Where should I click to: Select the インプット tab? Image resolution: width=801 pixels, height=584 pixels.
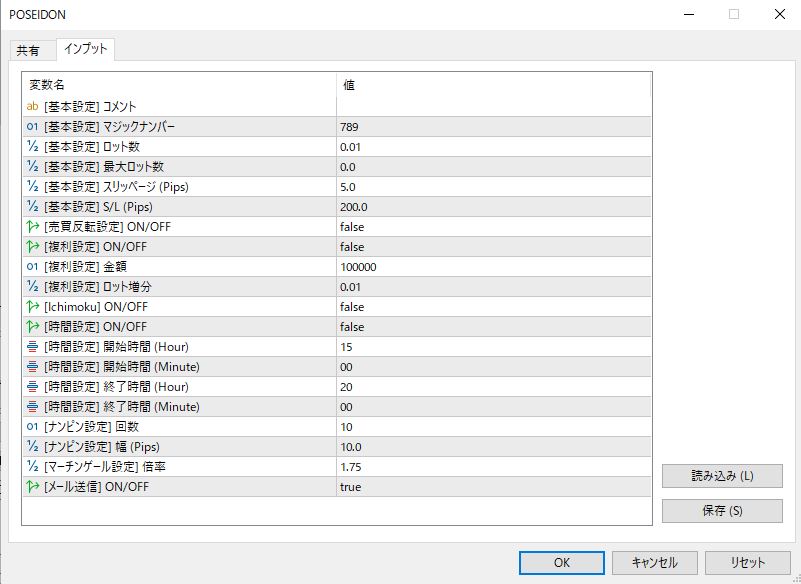[x=85, y=49]
